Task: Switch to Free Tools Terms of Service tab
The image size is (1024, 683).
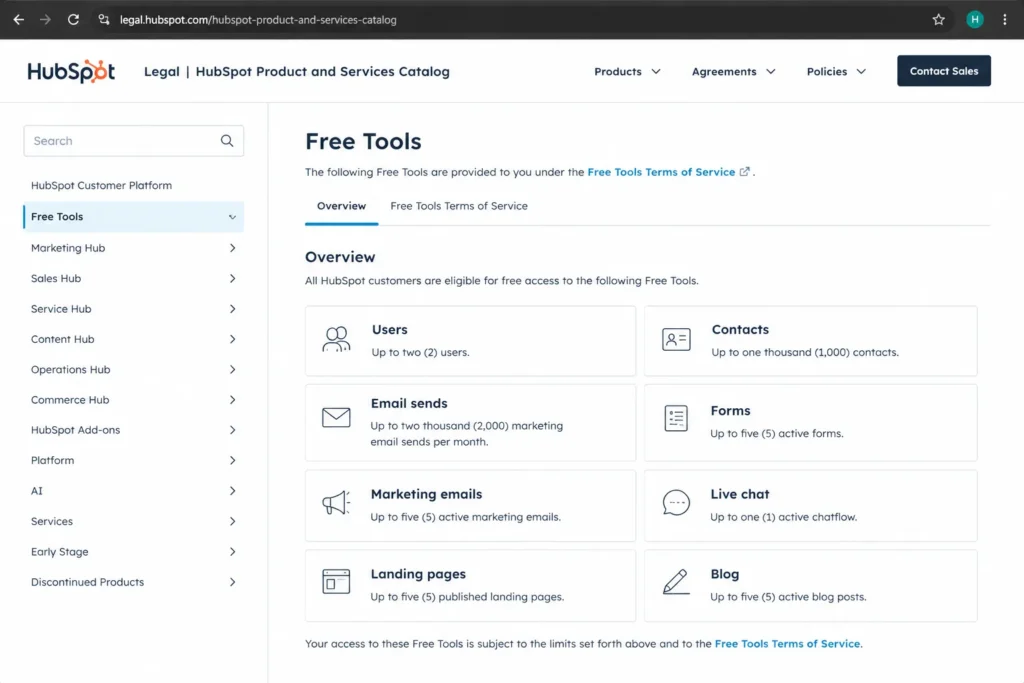Action: [x=459, y=206]
